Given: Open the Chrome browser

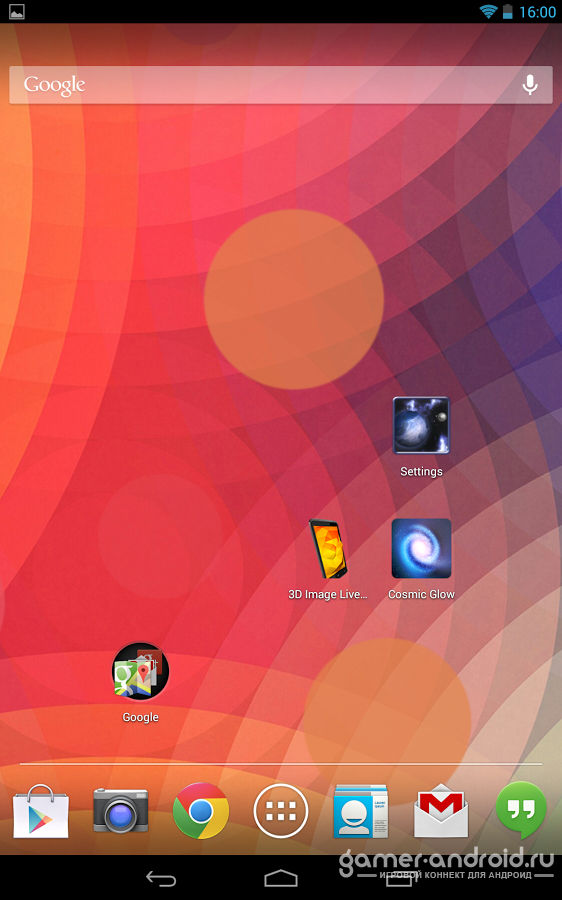Looking at the screenshot, I should (201, 811).
